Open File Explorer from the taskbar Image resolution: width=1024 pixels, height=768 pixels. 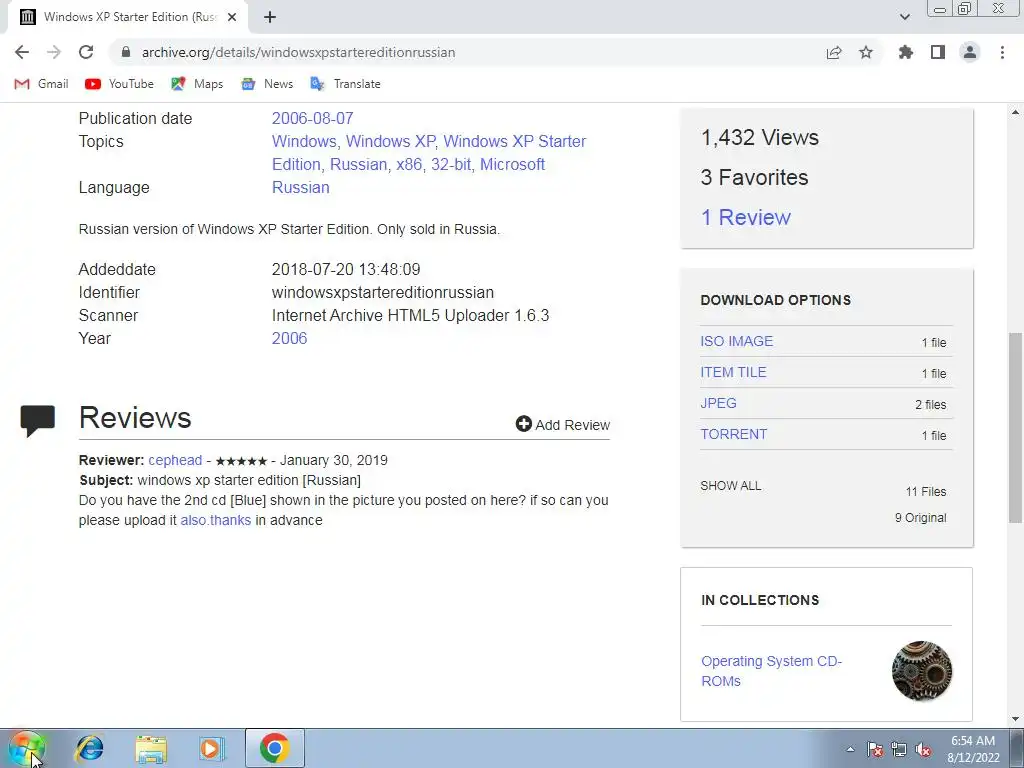151,749
